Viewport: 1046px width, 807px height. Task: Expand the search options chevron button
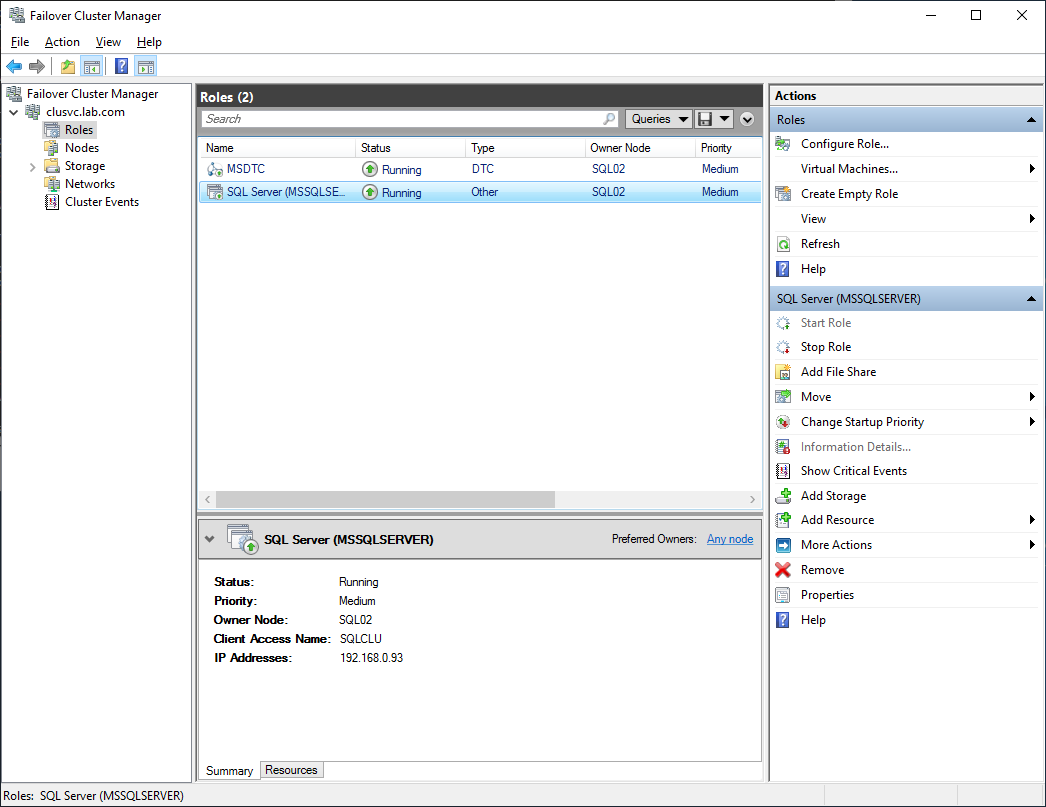pos(747,119)
